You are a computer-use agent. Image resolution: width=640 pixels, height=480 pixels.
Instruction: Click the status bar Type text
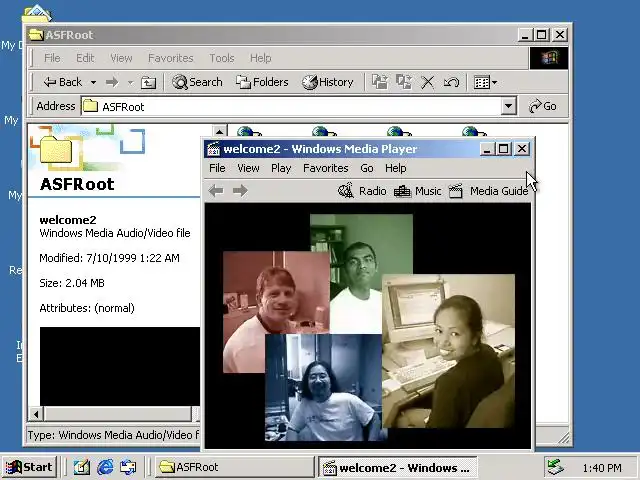pos(113,435)
